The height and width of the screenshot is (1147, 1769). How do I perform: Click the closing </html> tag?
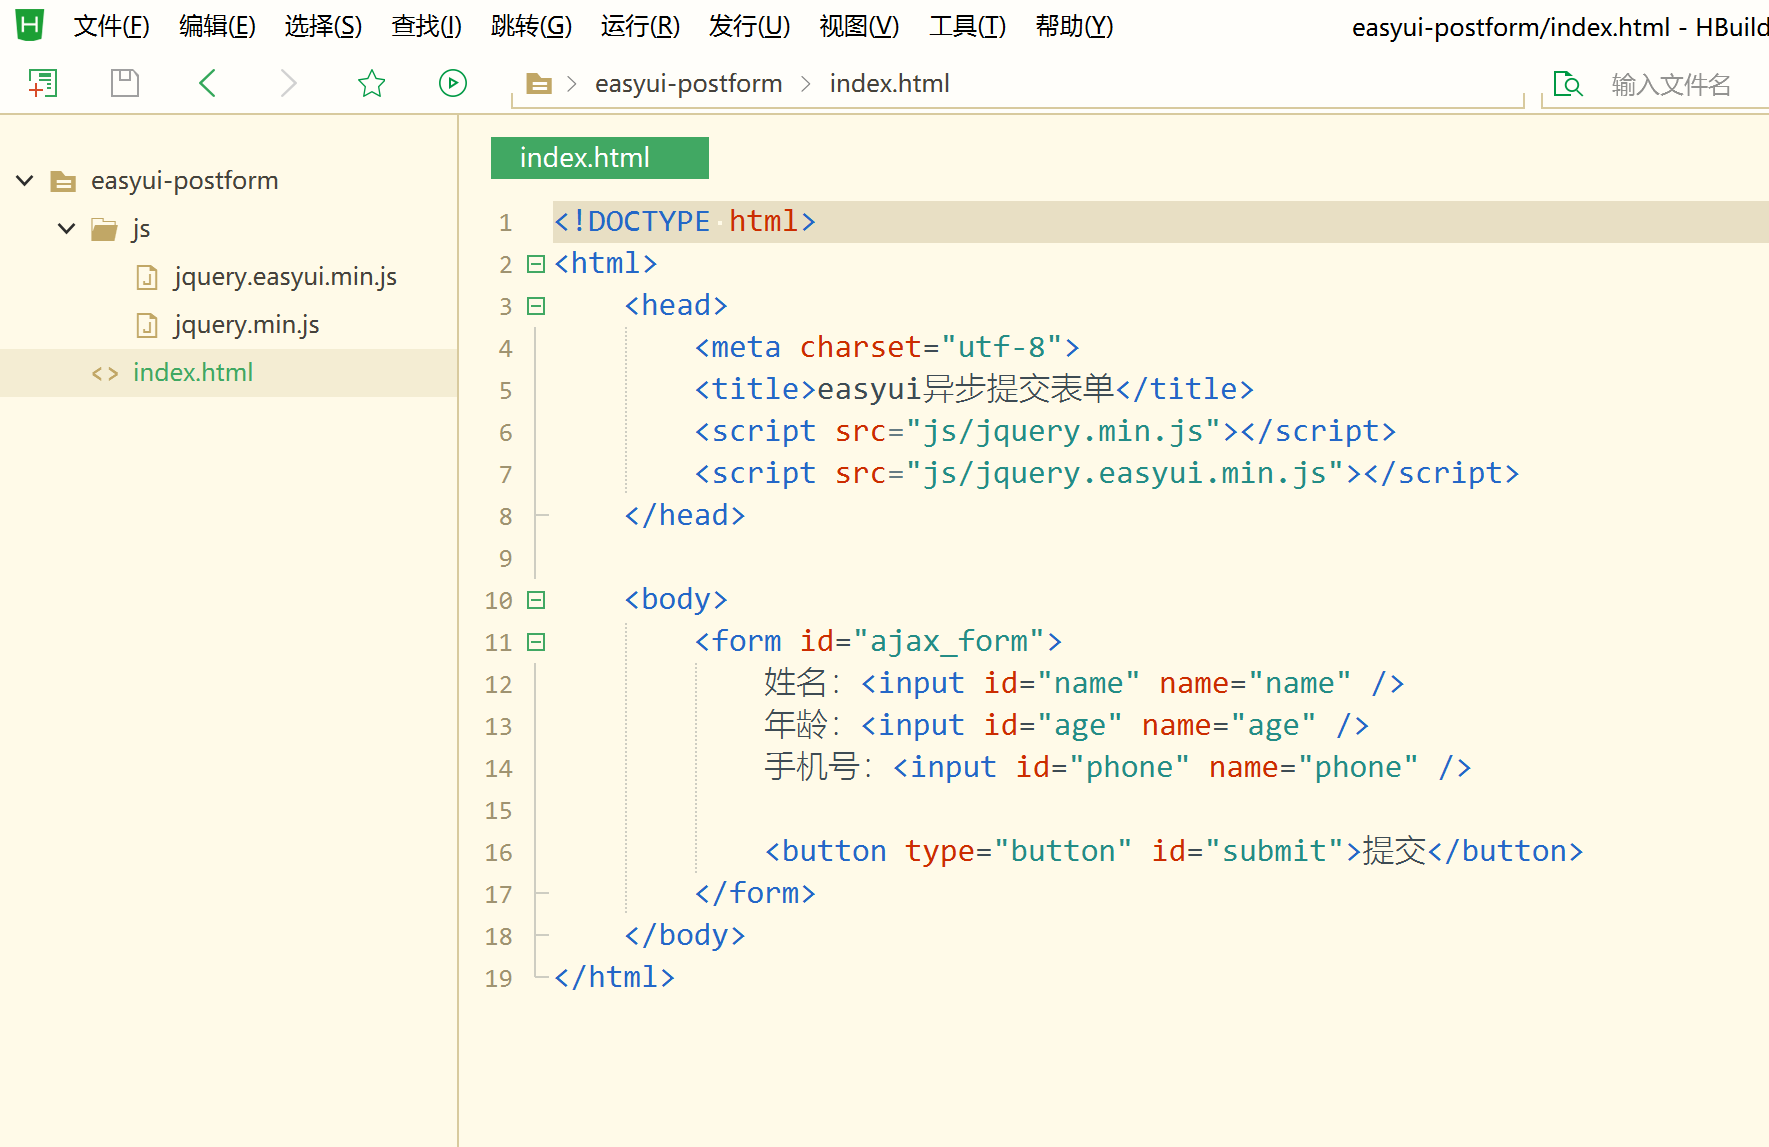615,978
